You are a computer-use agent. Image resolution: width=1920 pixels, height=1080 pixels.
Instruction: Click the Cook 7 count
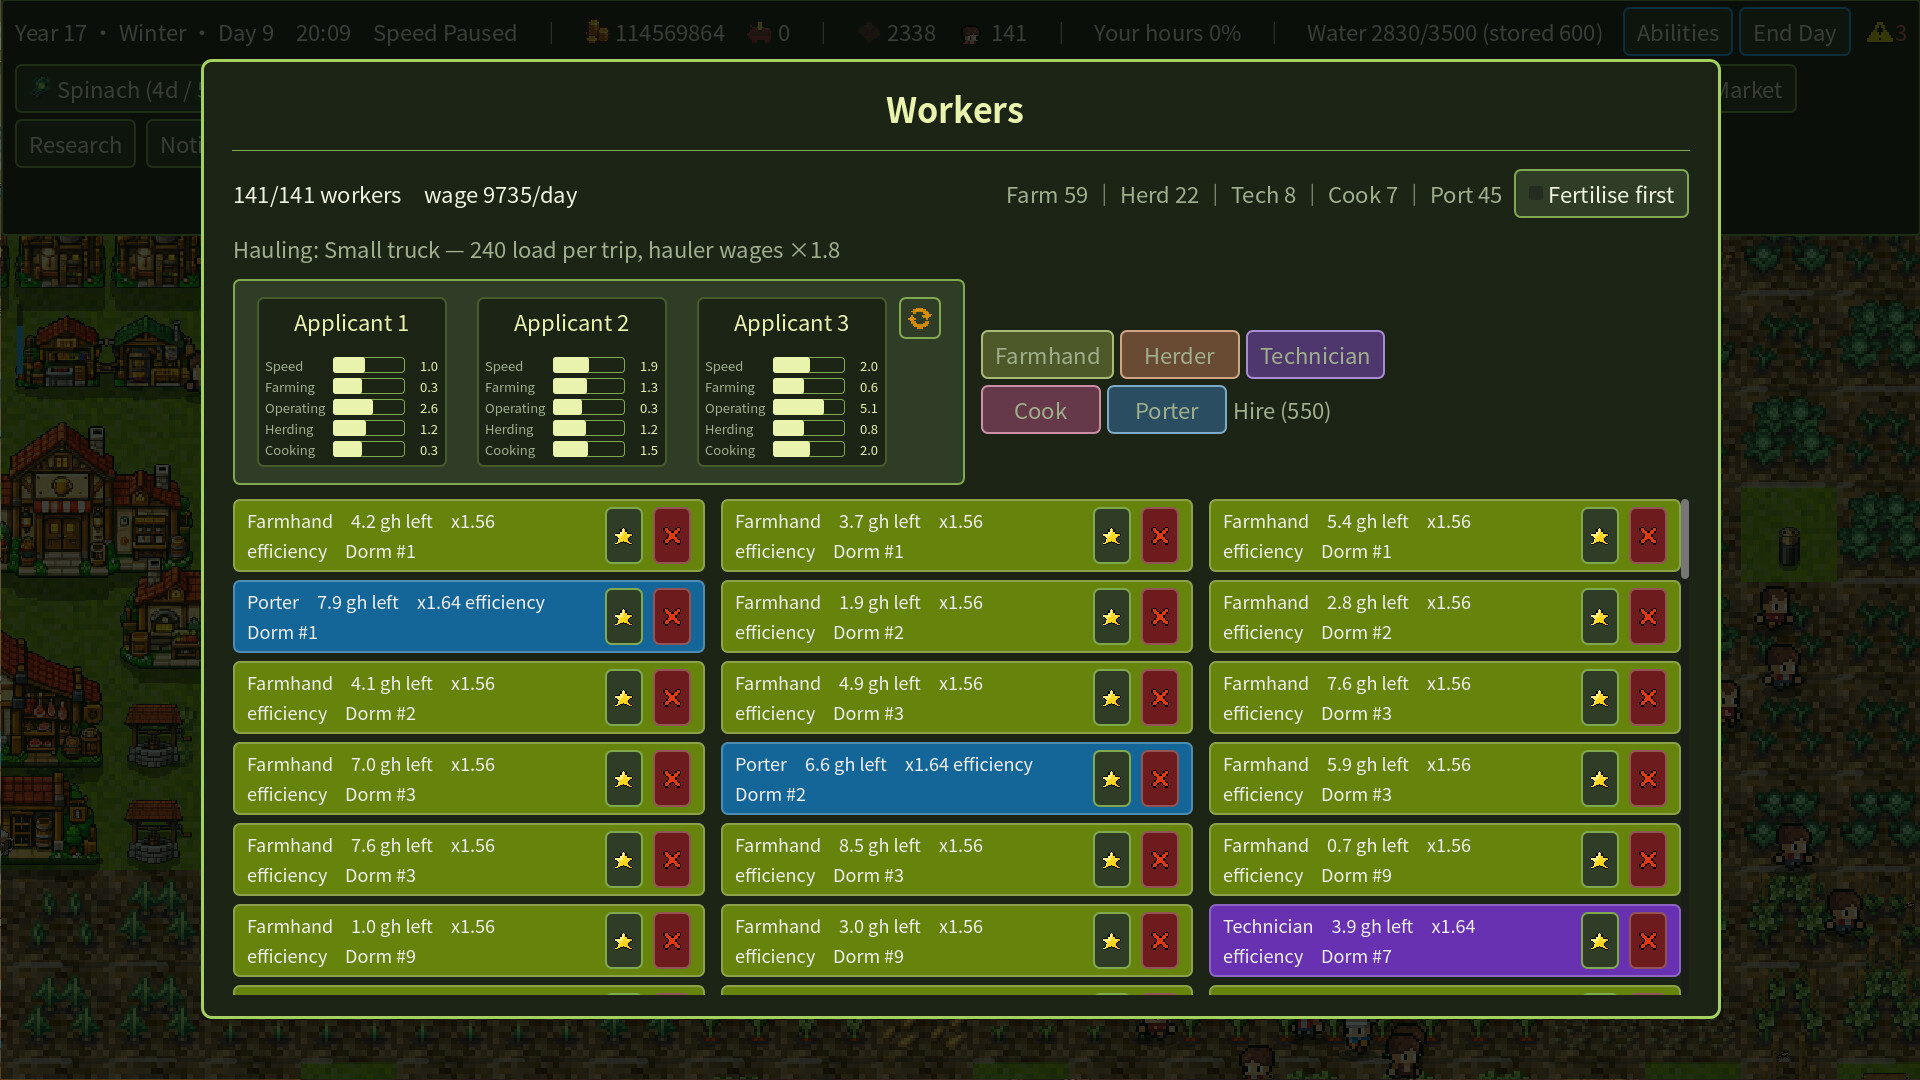(1362, 195)
